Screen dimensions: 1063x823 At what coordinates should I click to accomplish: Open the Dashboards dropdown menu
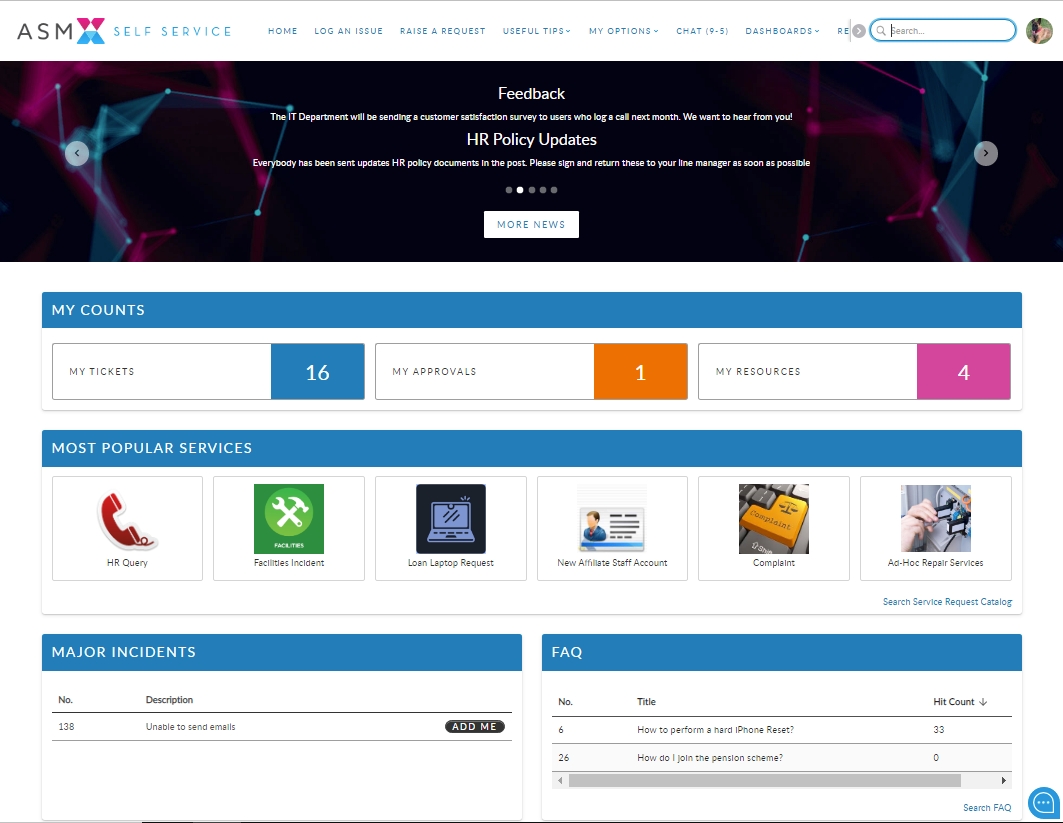tap(782, 31)
